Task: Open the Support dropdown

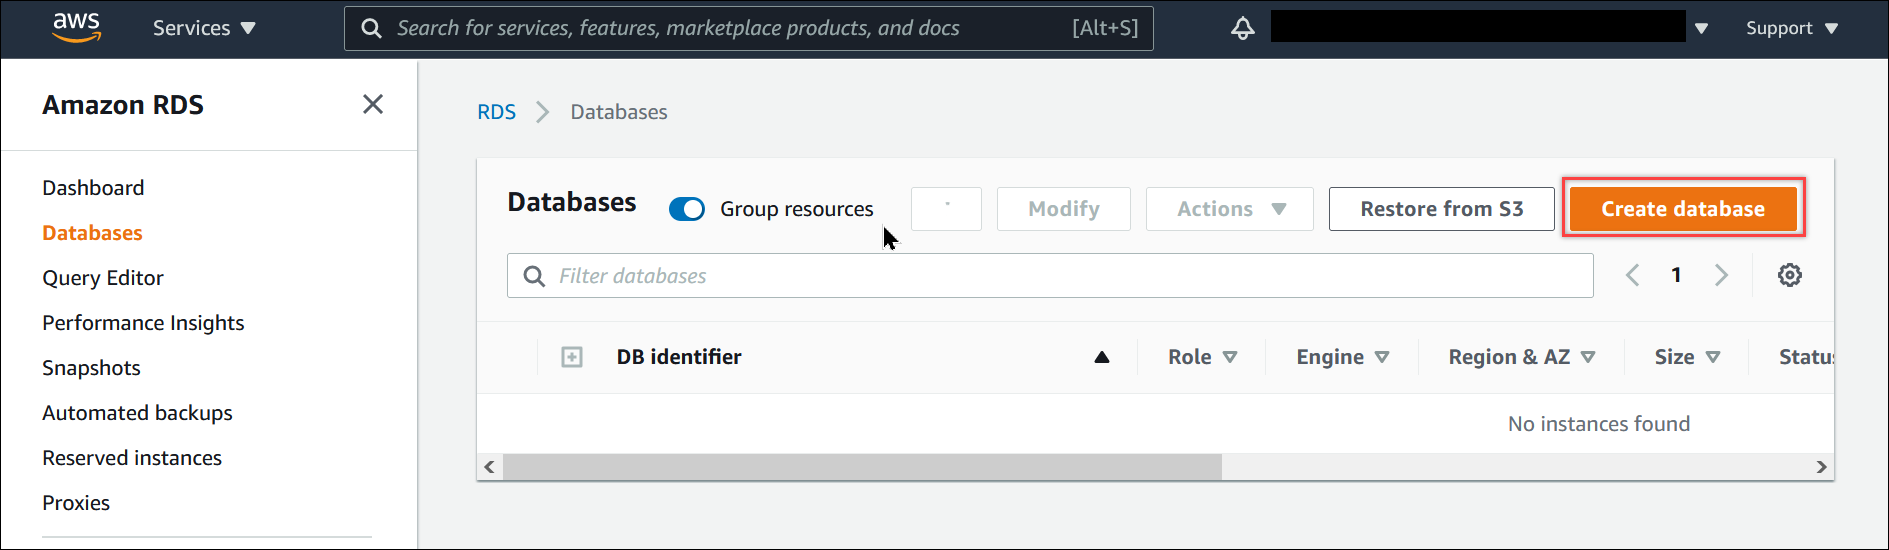Action: [x=1792, y=28]
